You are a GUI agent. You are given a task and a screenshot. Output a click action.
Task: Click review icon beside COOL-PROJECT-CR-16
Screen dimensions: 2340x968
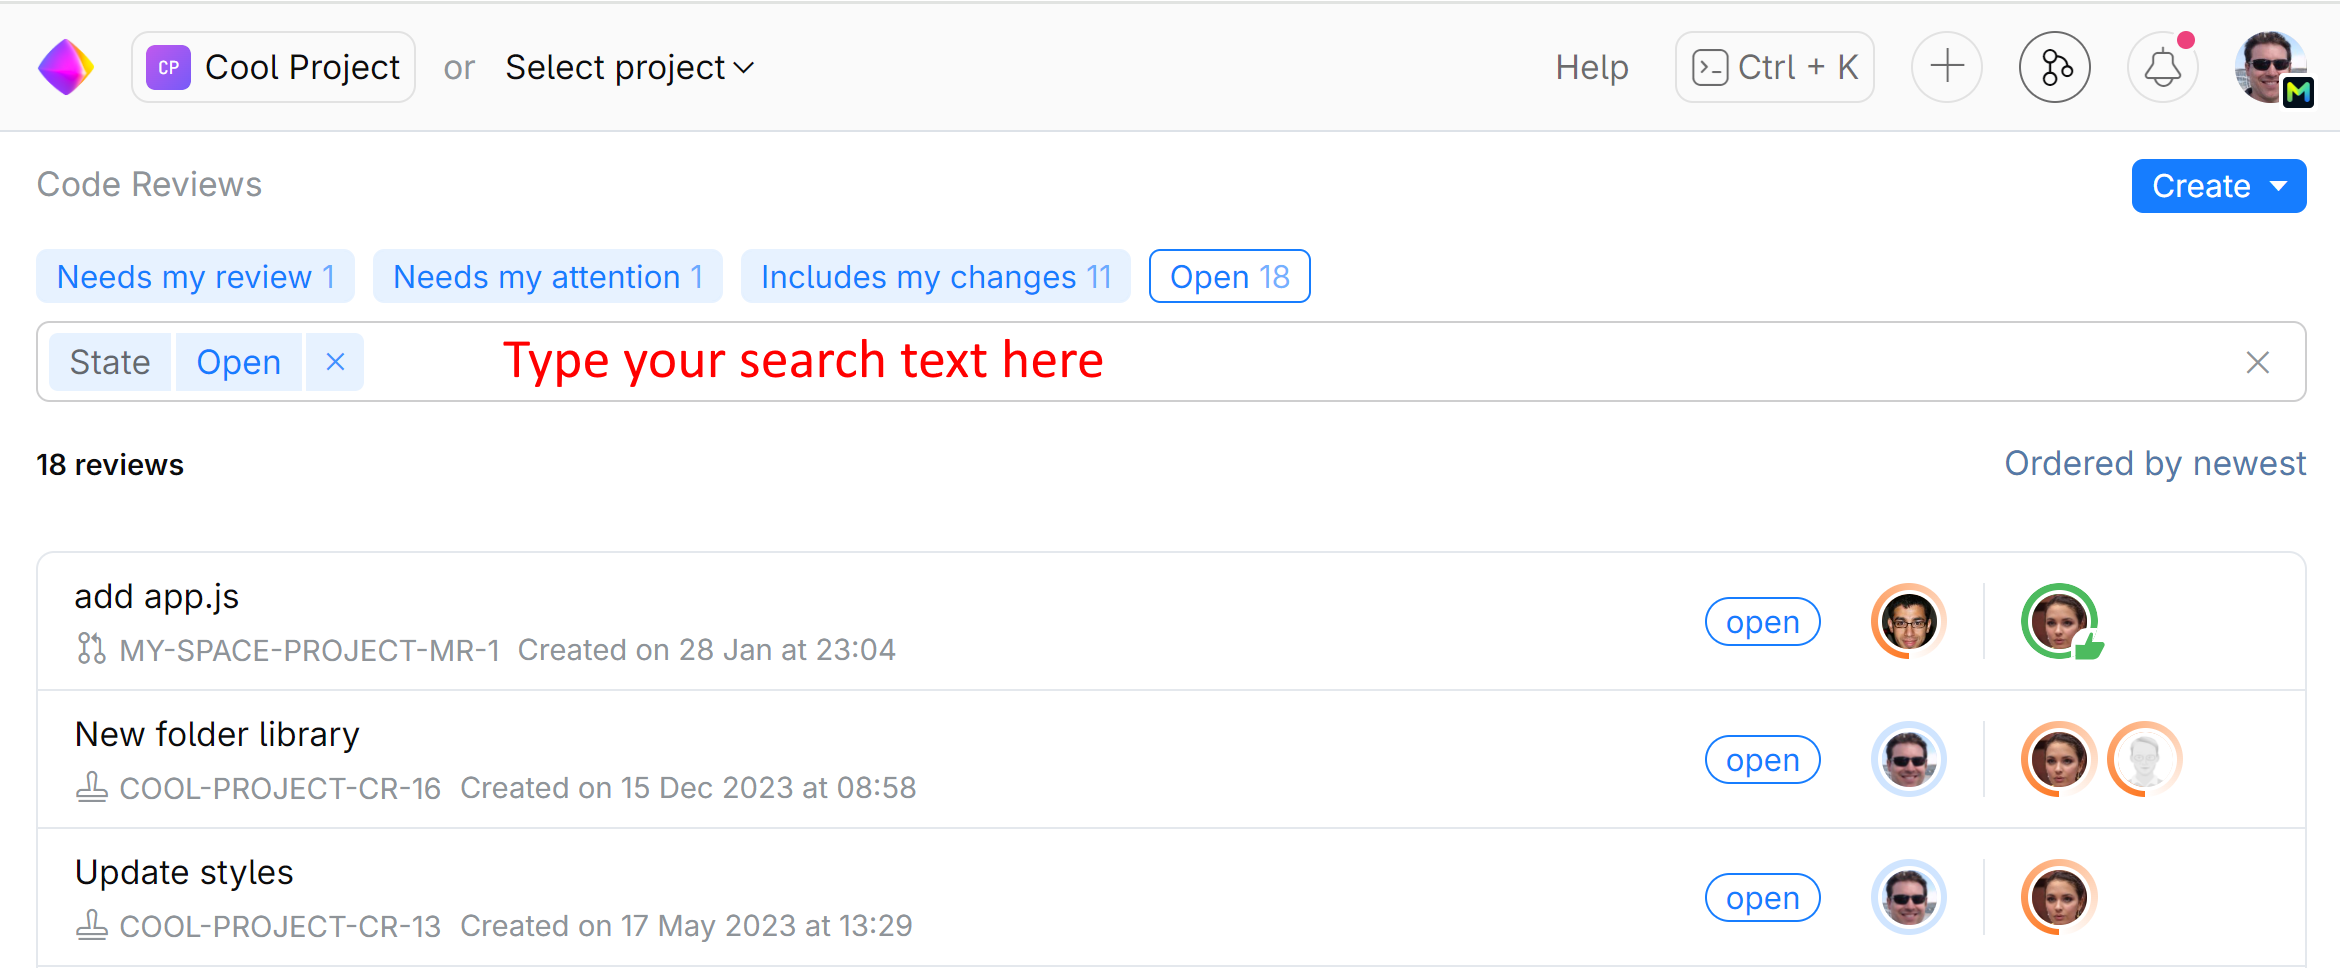(x=91, y=787)
